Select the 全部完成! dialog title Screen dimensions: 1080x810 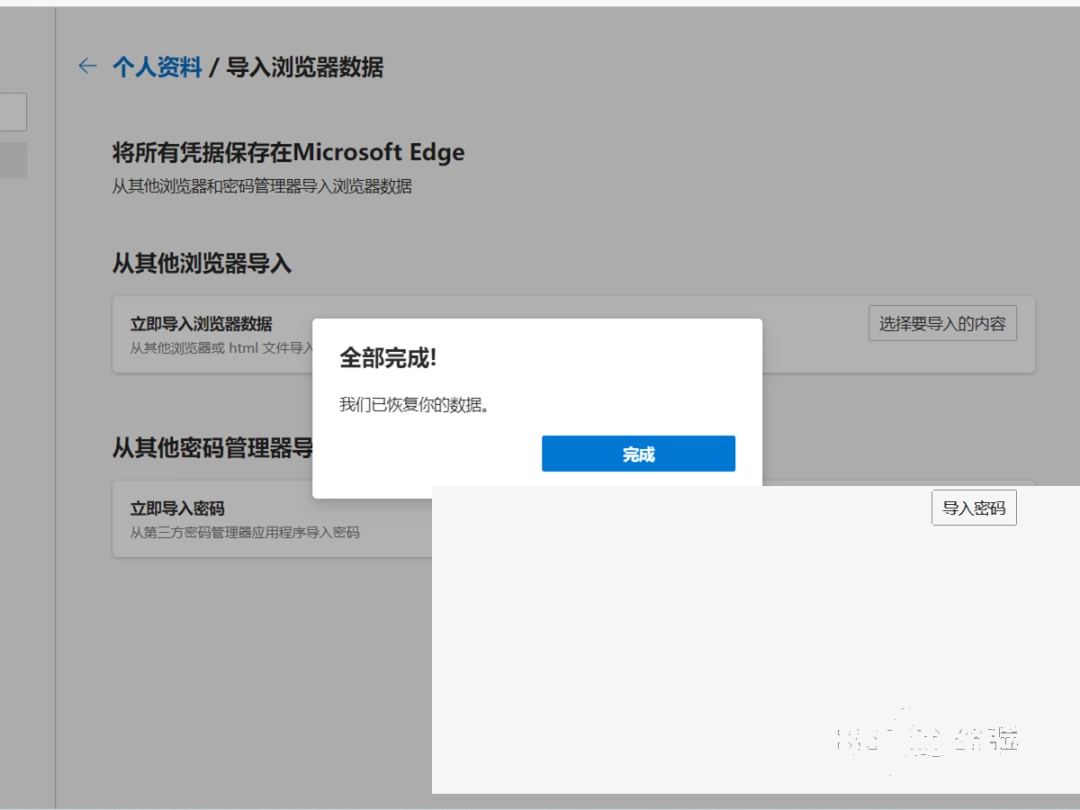pos(388,357)
